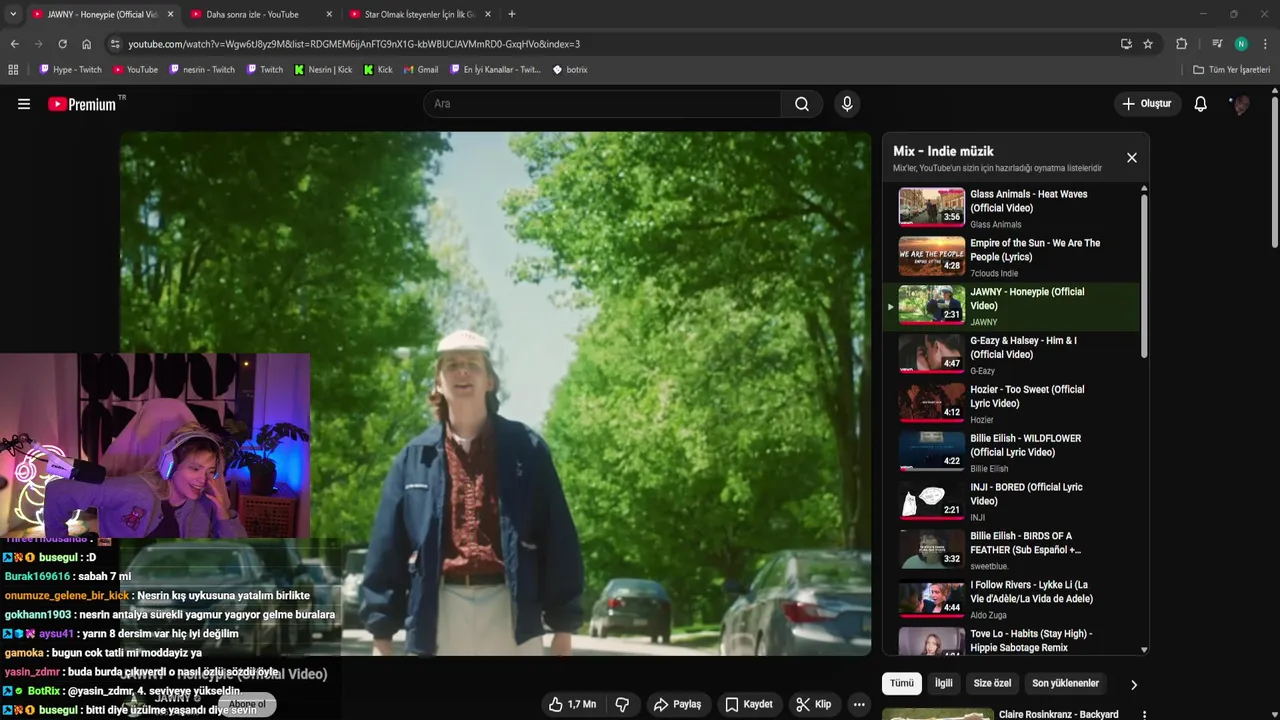Viewport: 1280px width, 720px height.
Task: Create a clip with Klip scissors button
Action: (814, 704)
